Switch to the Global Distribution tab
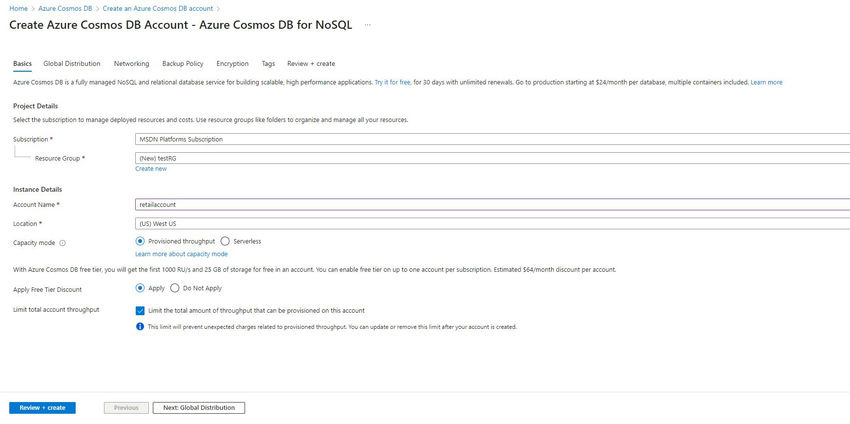850x424 pixels. (x=72, y=63)
